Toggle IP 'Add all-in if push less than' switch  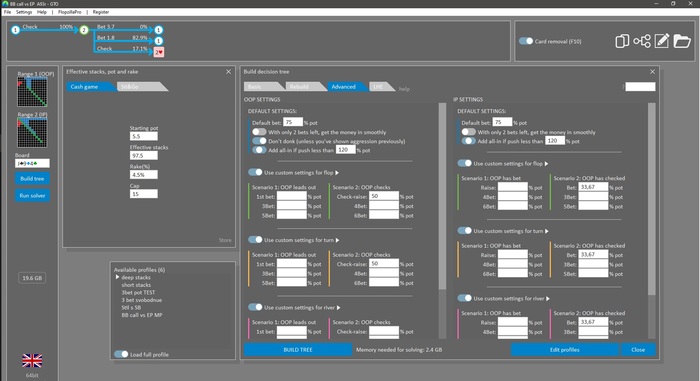pos(468,141)
